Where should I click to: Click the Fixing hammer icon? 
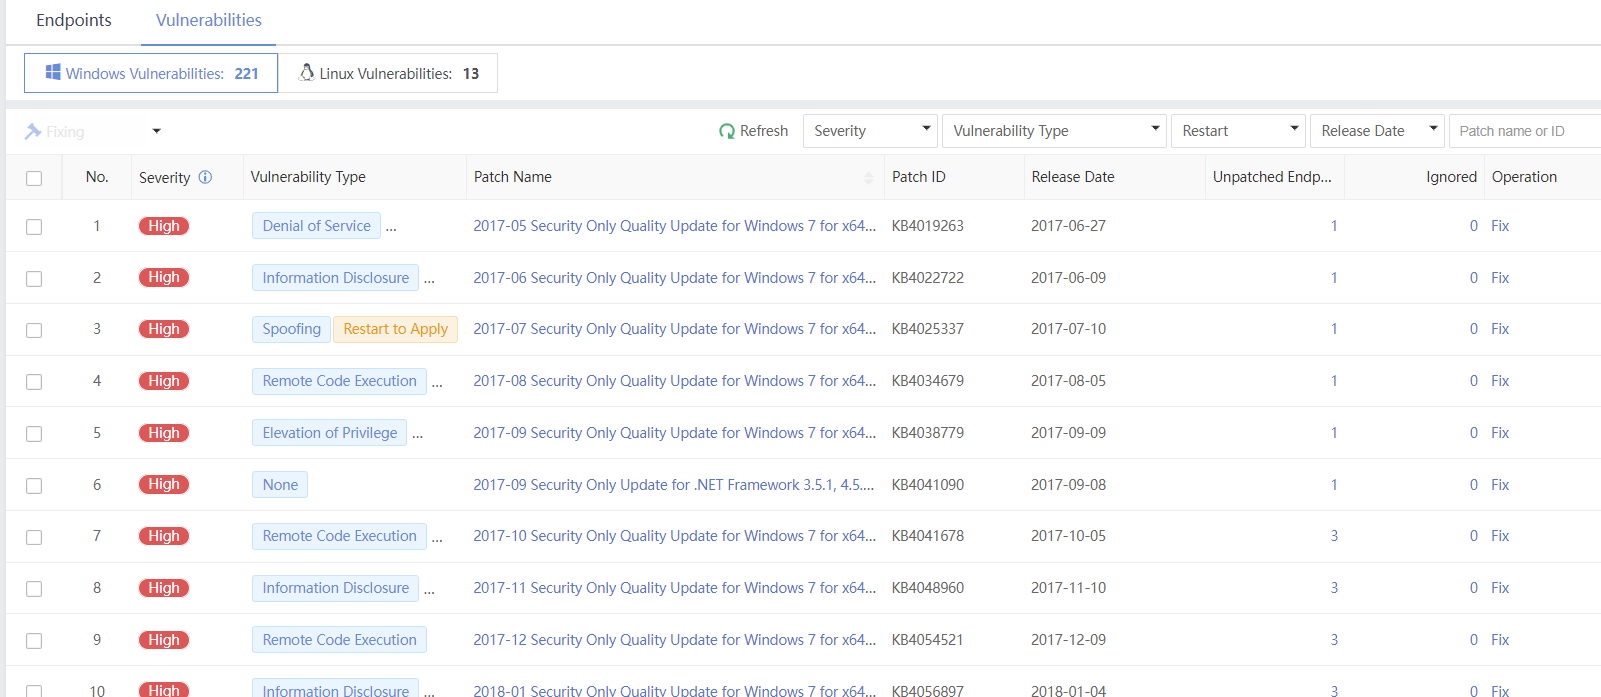pyautogui.click(x=33, y=131)
